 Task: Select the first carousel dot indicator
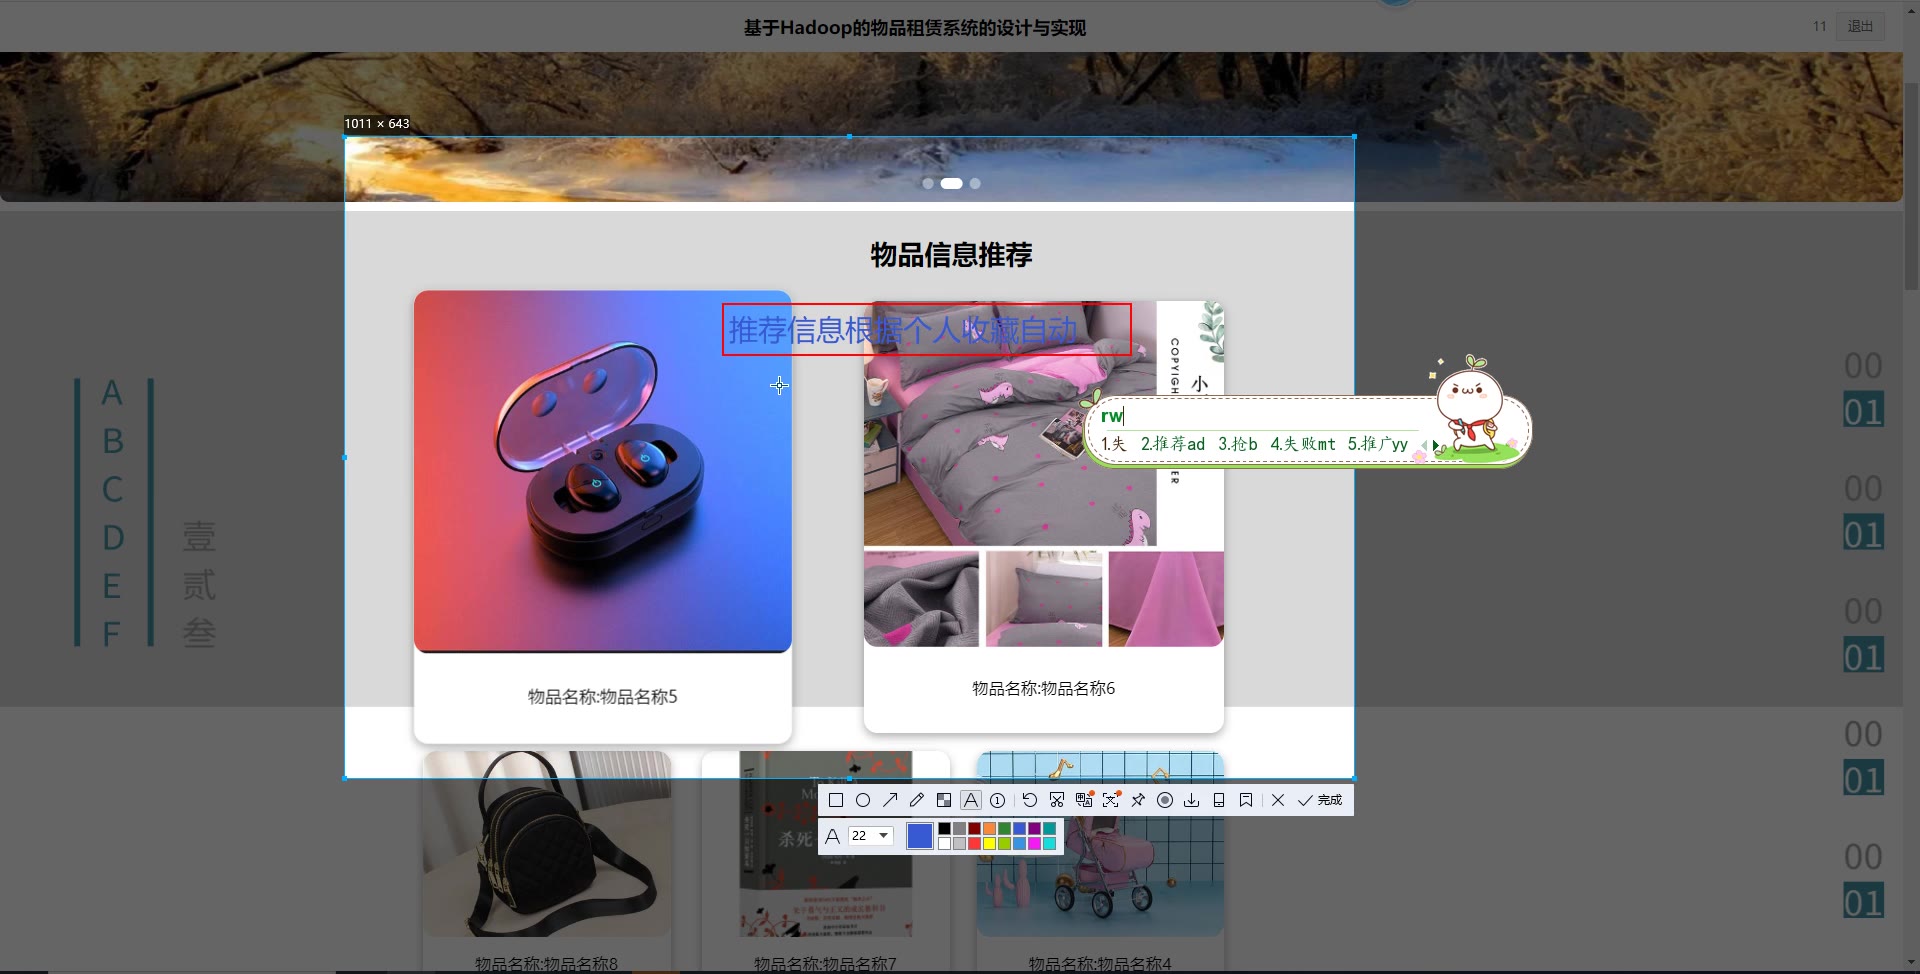928,183
